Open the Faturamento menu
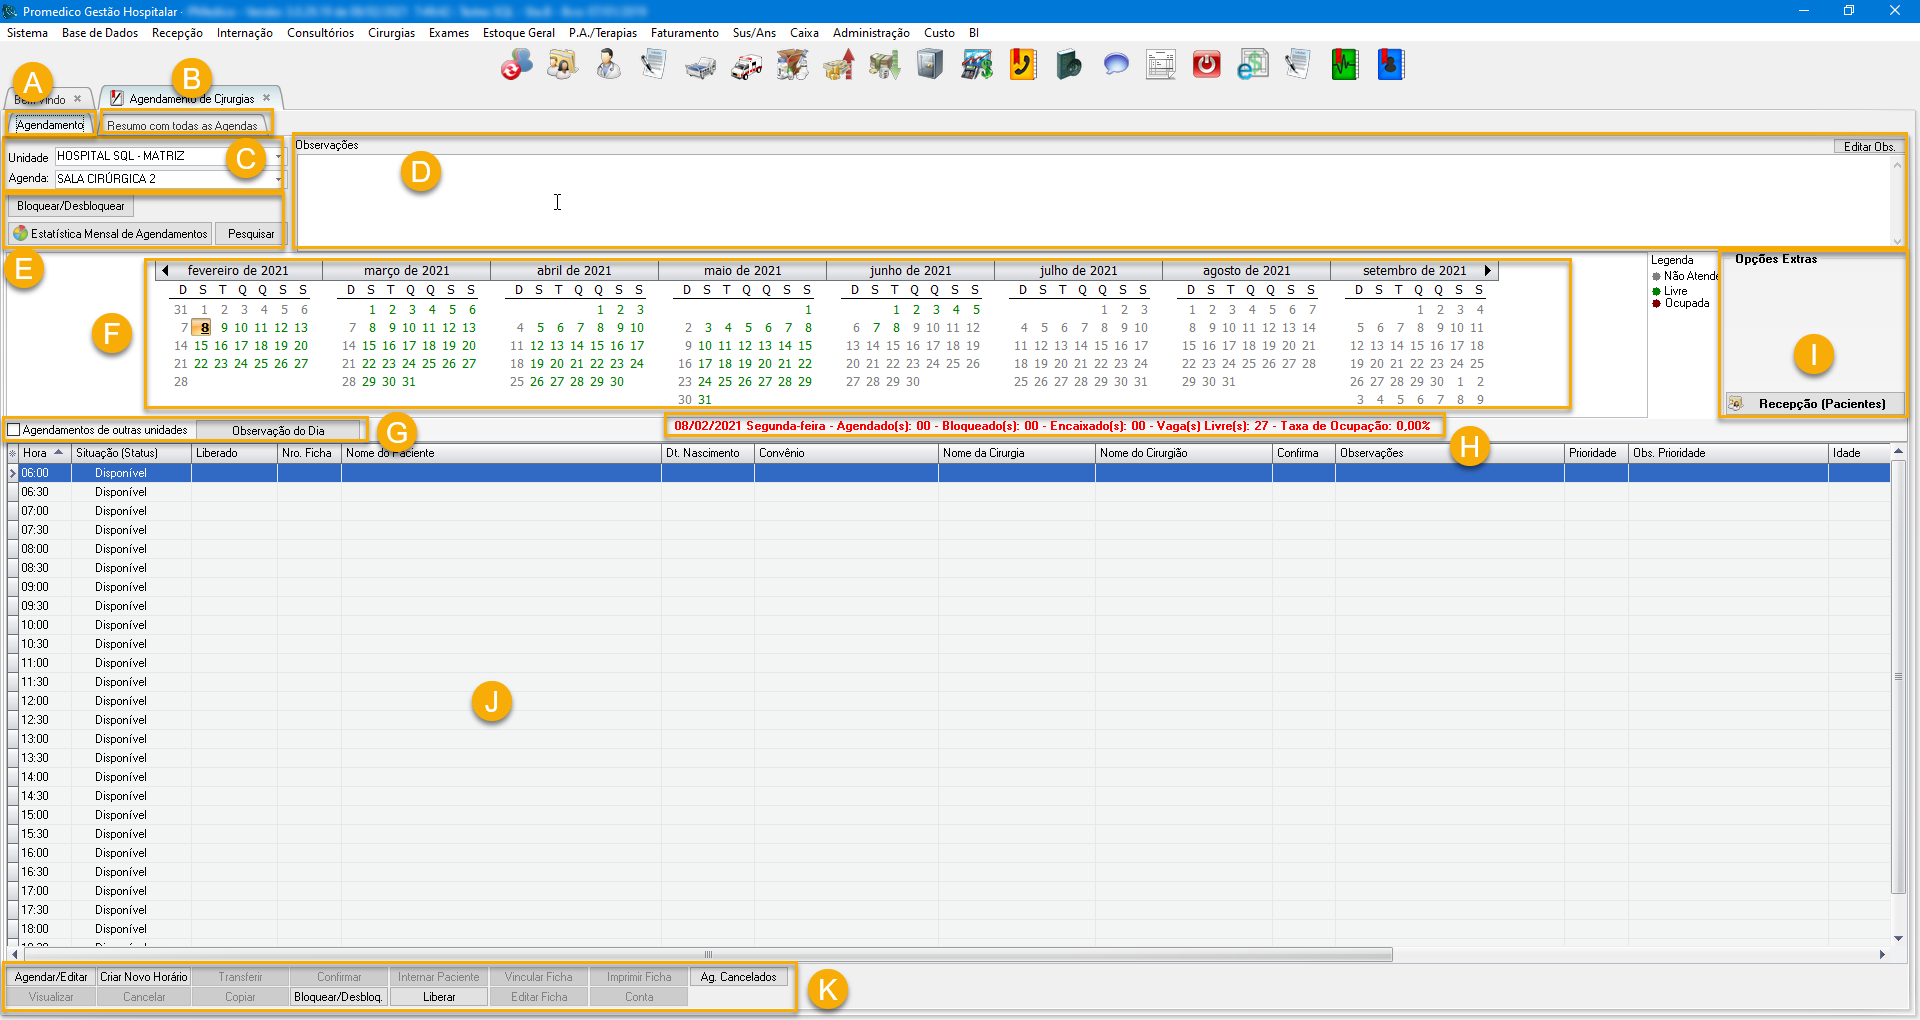 (x=684, y=33)
